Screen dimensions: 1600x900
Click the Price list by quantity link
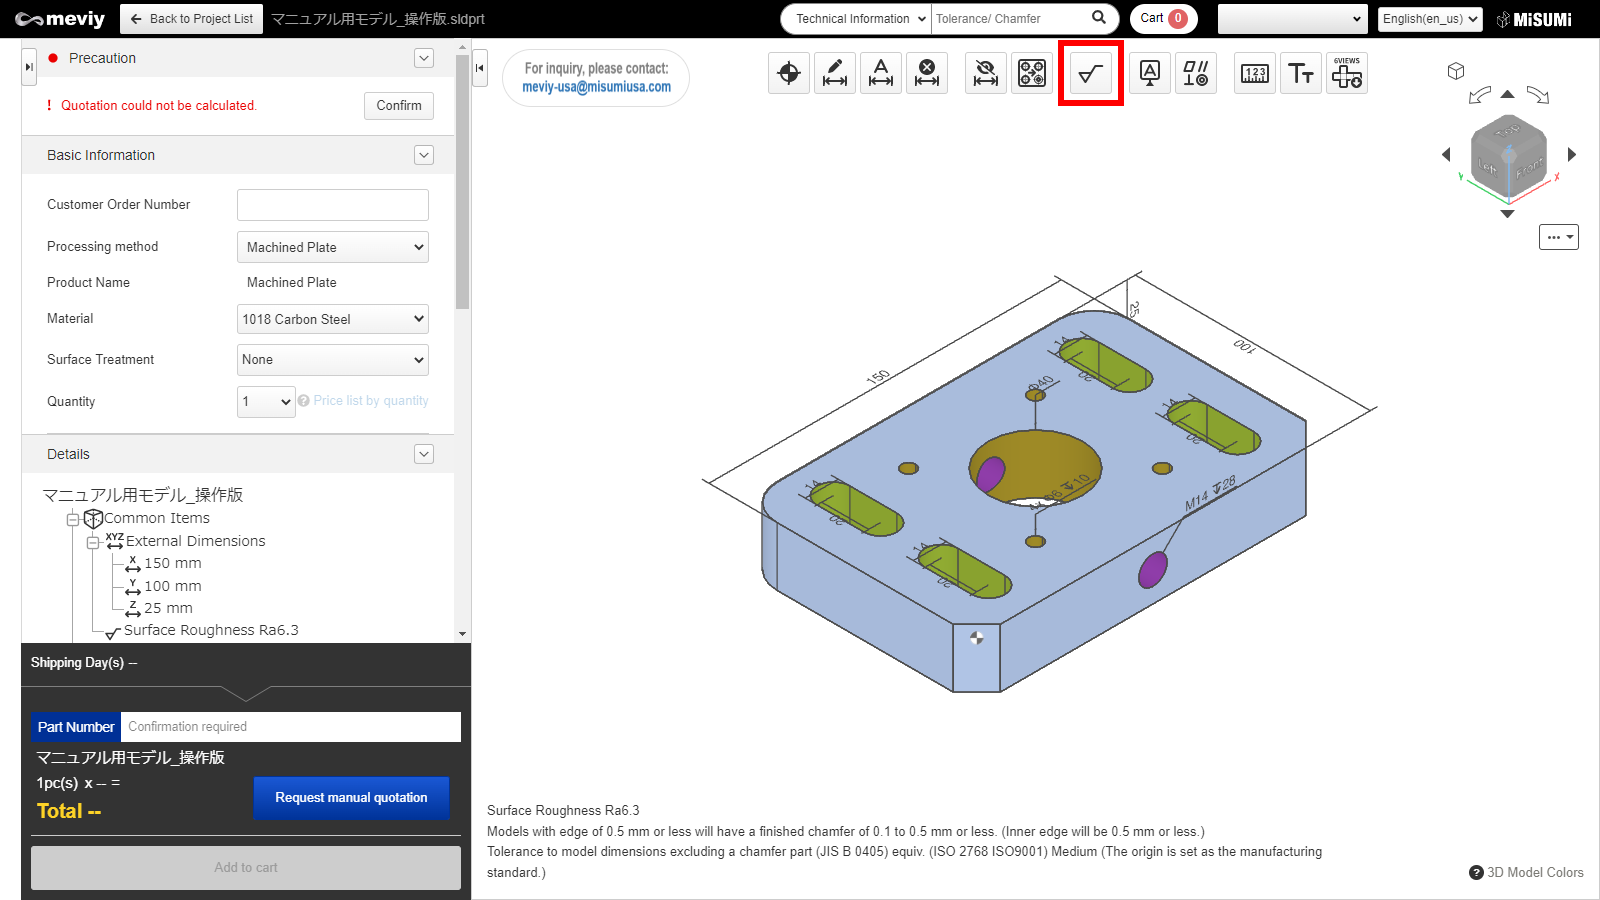371,401
